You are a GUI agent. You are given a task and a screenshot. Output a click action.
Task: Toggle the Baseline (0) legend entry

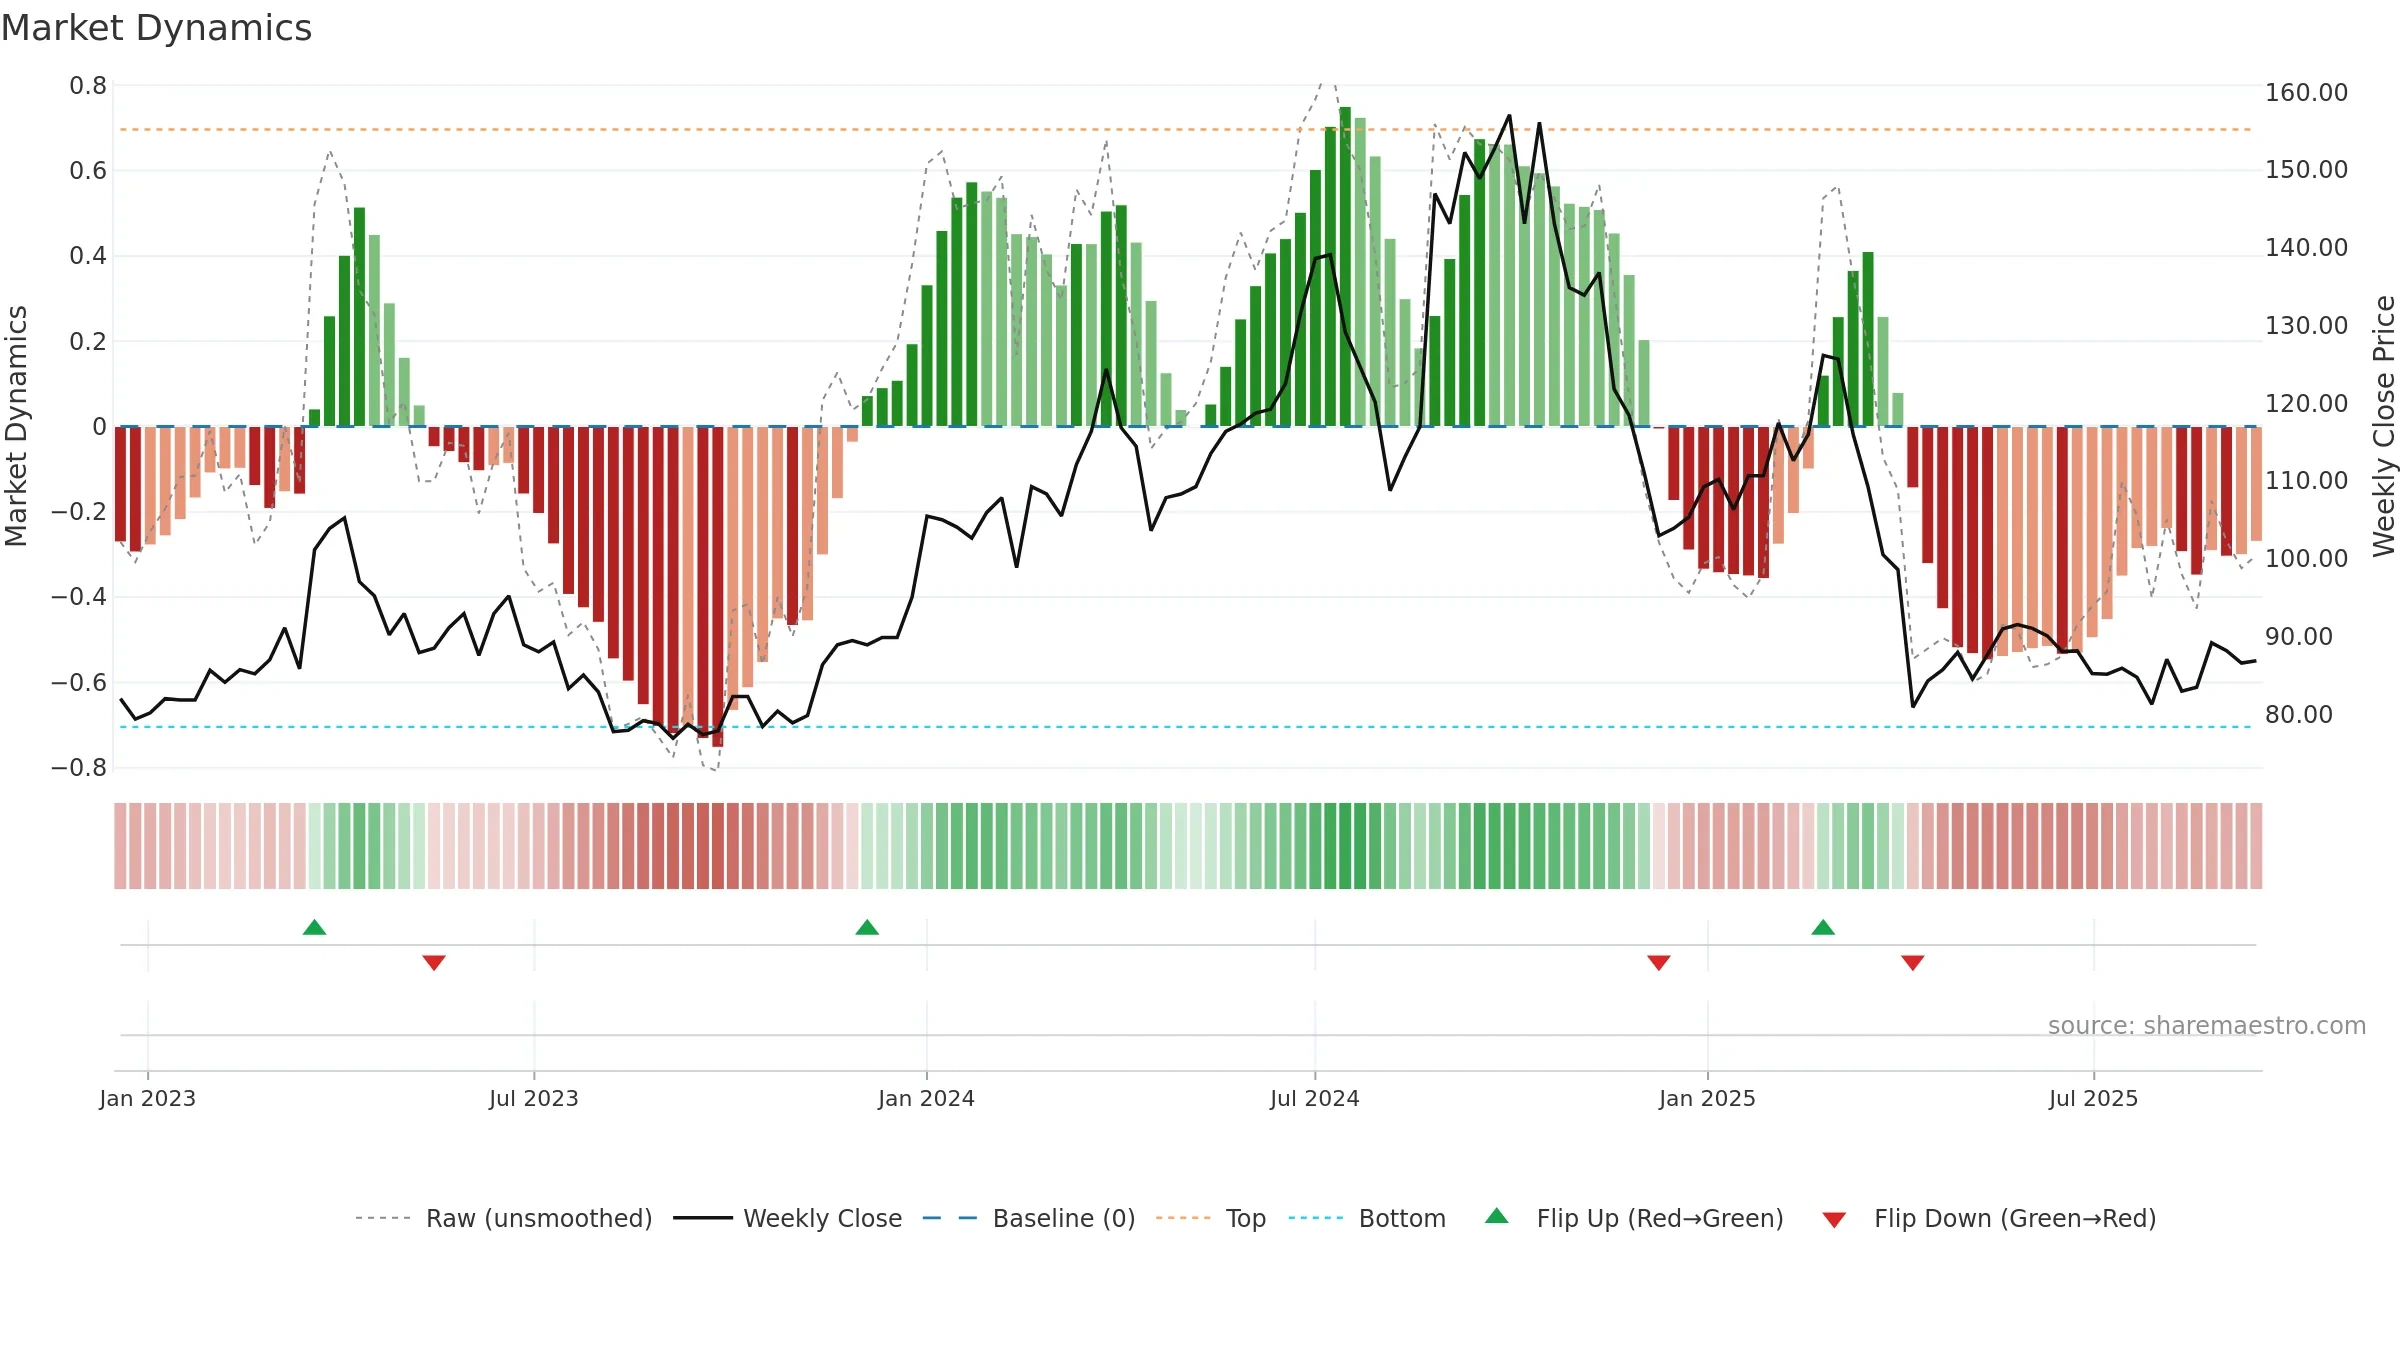tap(1028, 1218)
